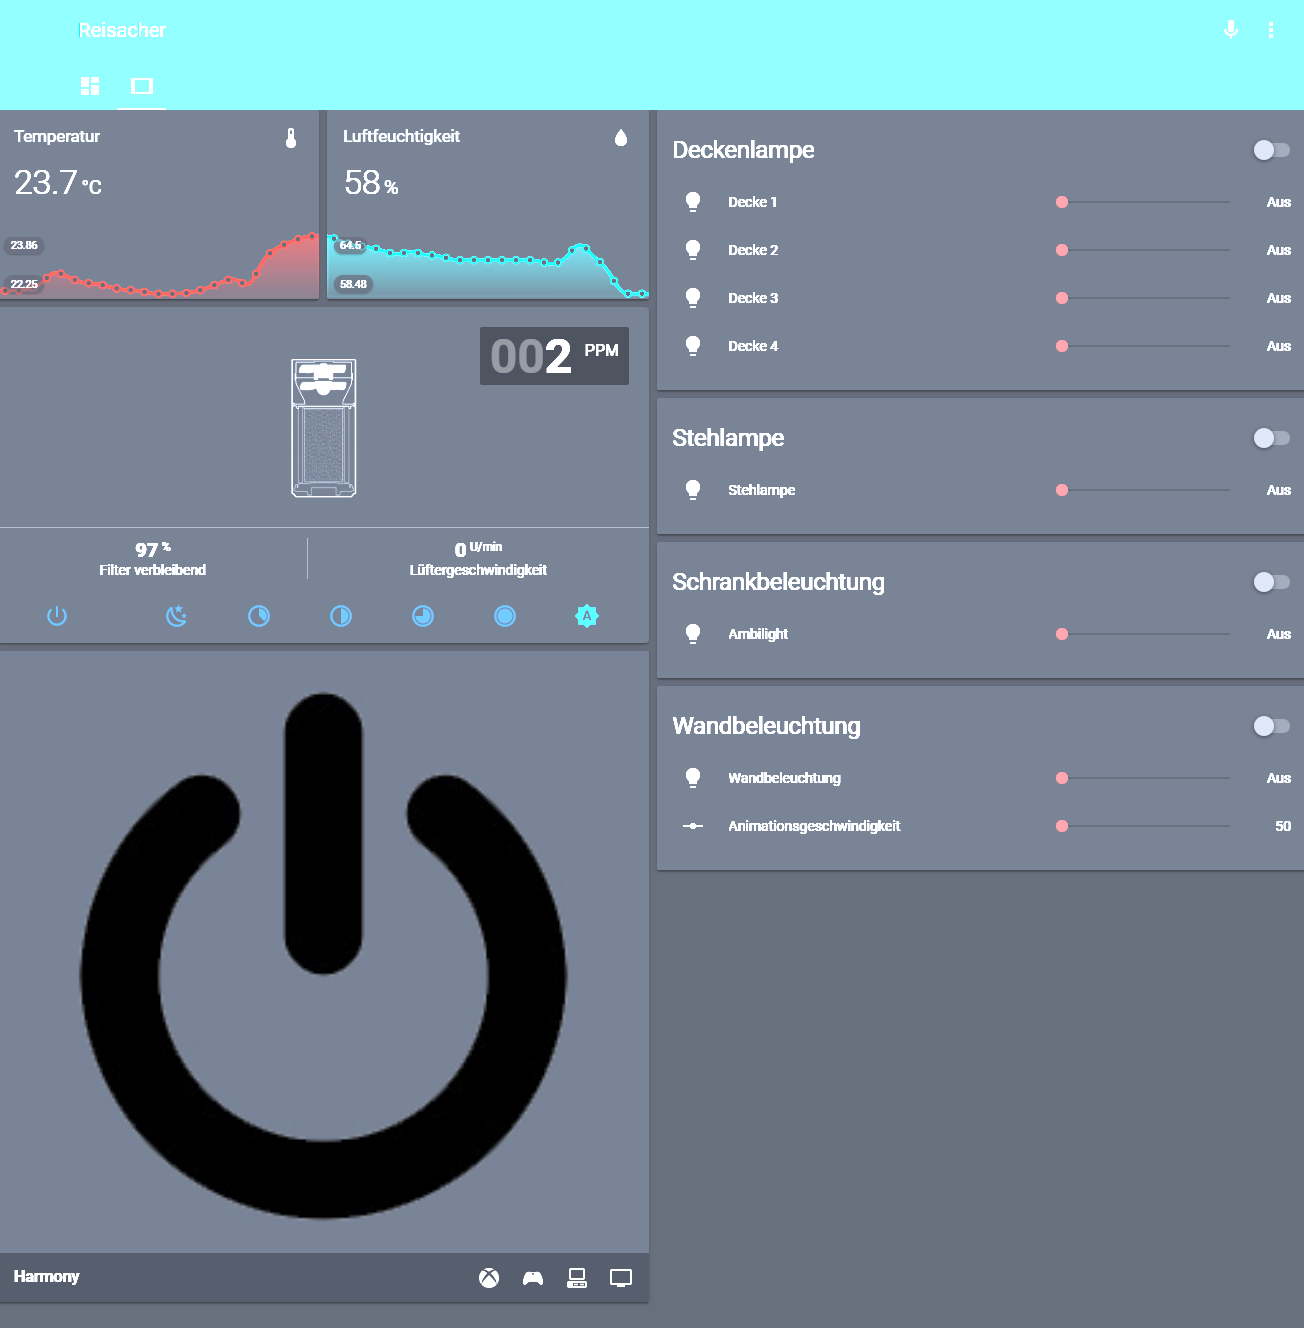The width and height of the screenshot is (1304, 1328).
Task: Set the purifier fan to full speed
Action: [505, 616]
